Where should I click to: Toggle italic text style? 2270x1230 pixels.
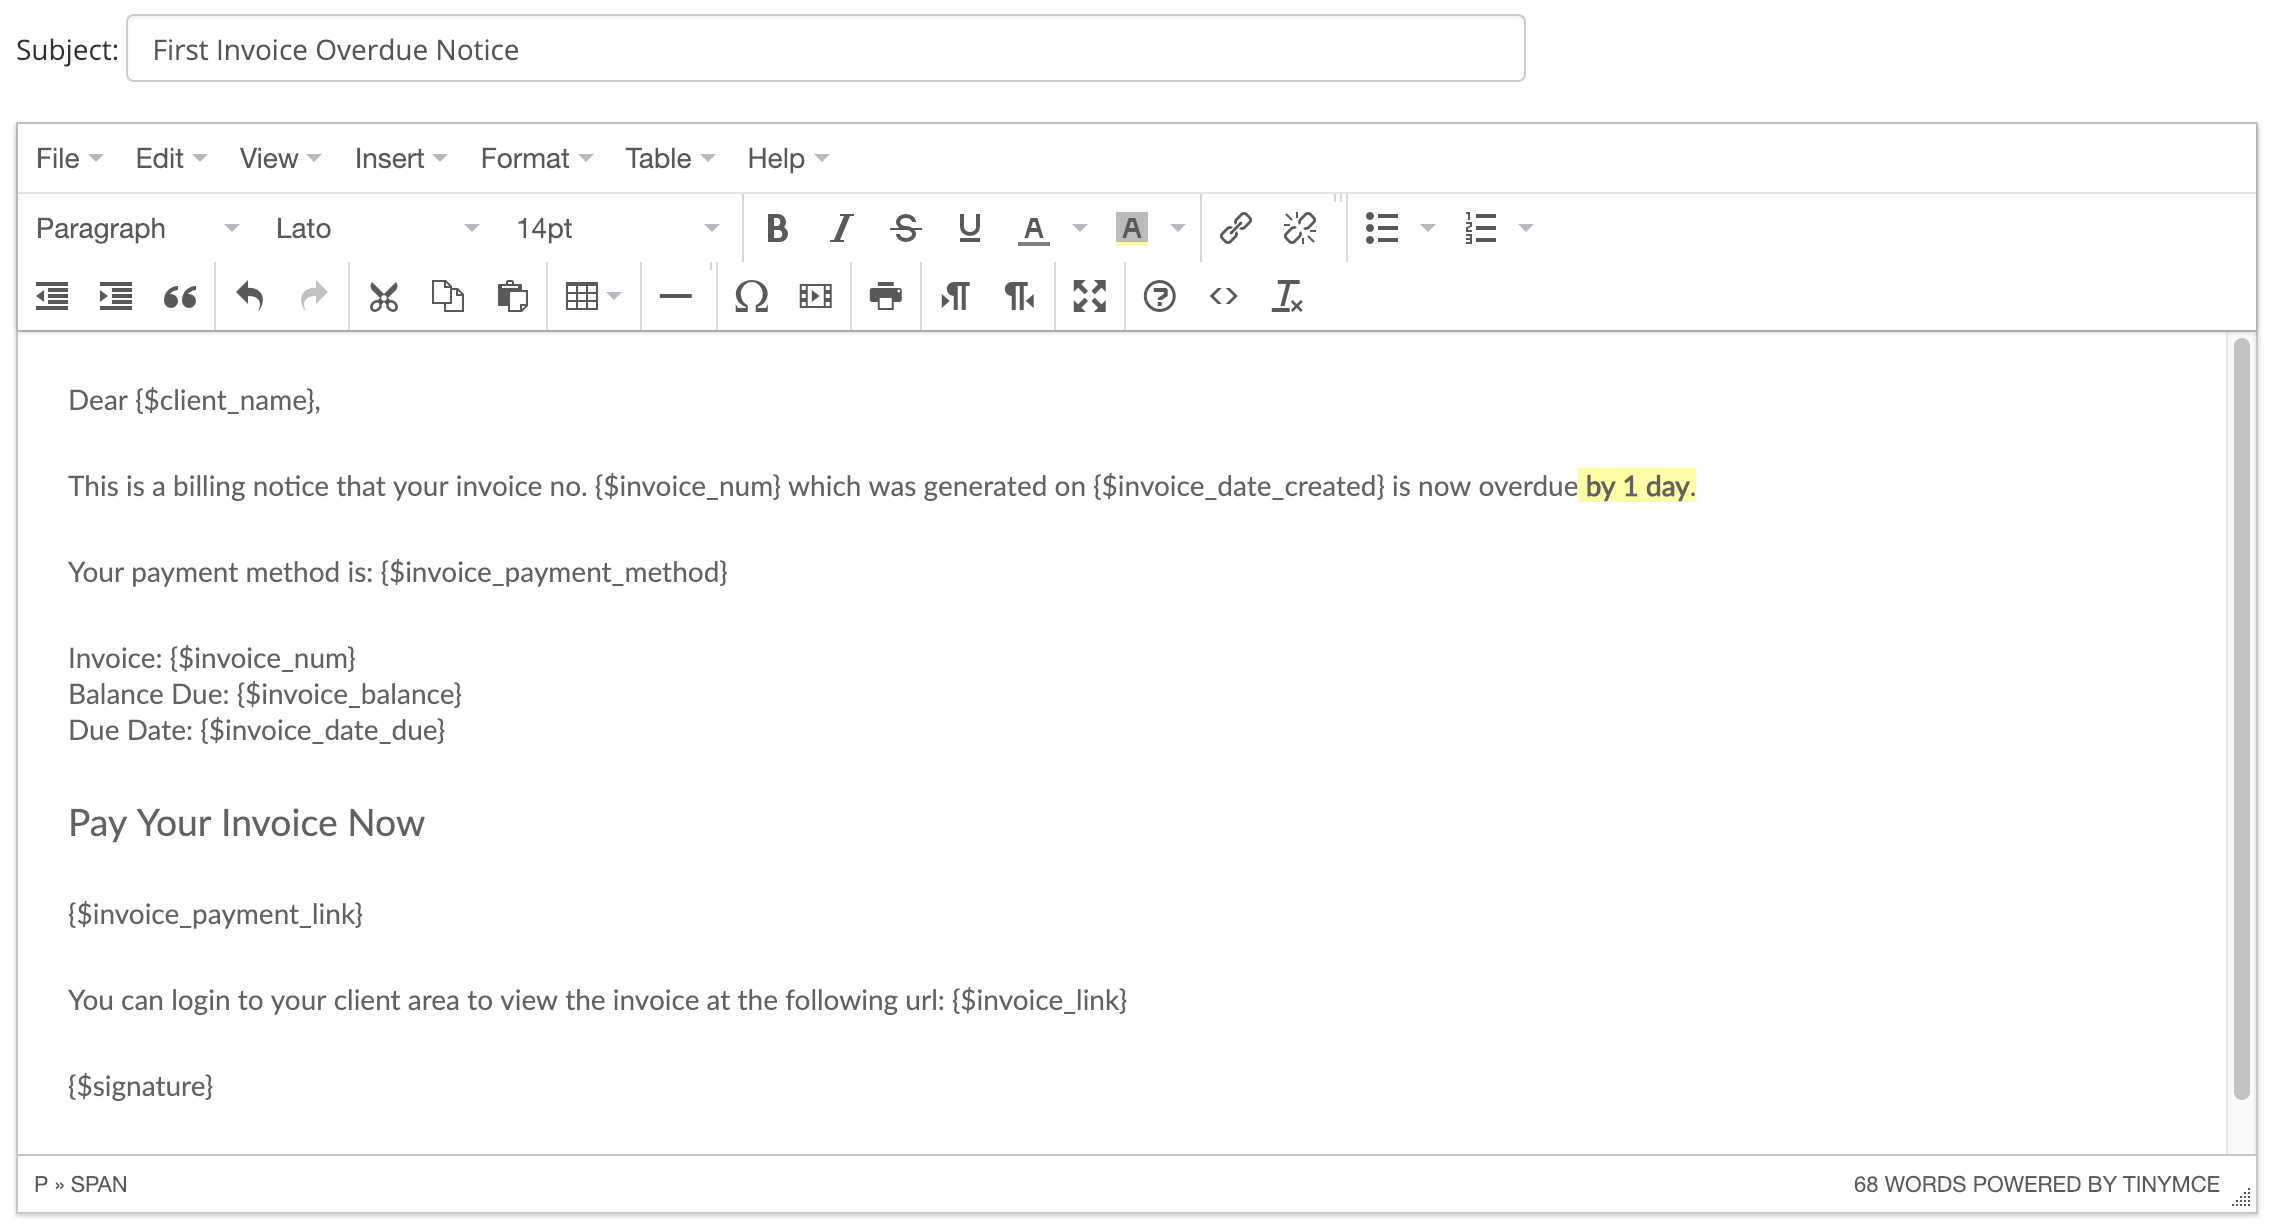pos(841,228)
